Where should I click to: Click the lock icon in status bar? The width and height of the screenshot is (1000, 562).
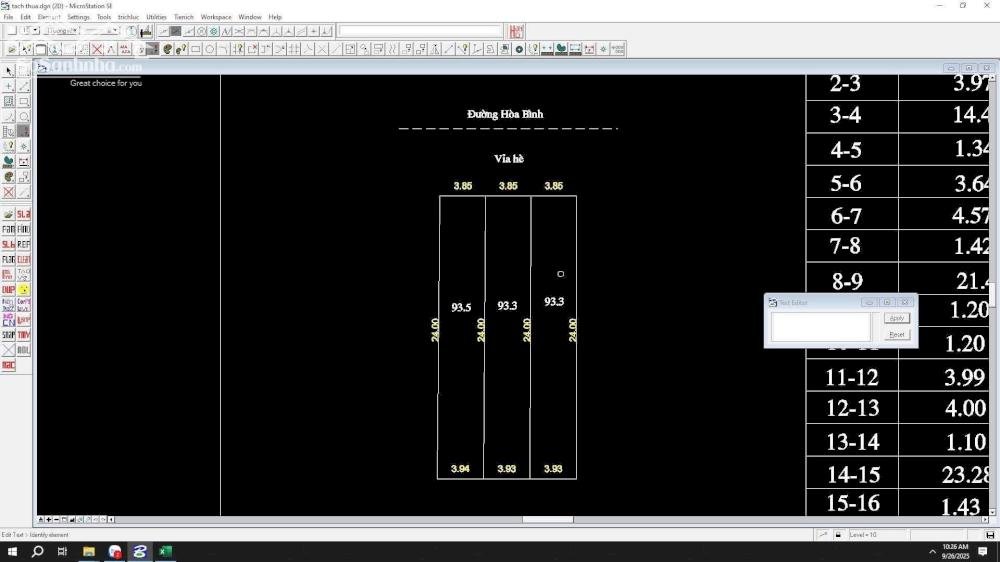point(838,535)
